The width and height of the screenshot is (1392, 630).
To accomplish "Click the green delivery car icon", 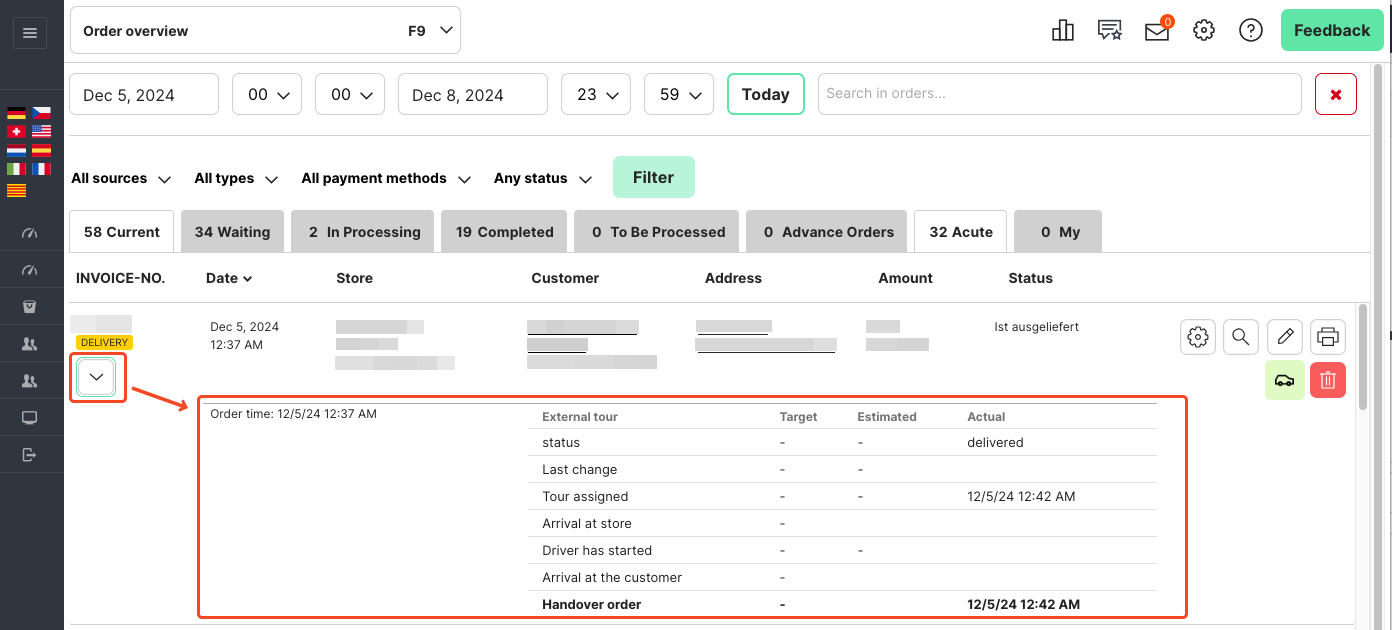I will pyautogui.click(x=1285, y=380).
